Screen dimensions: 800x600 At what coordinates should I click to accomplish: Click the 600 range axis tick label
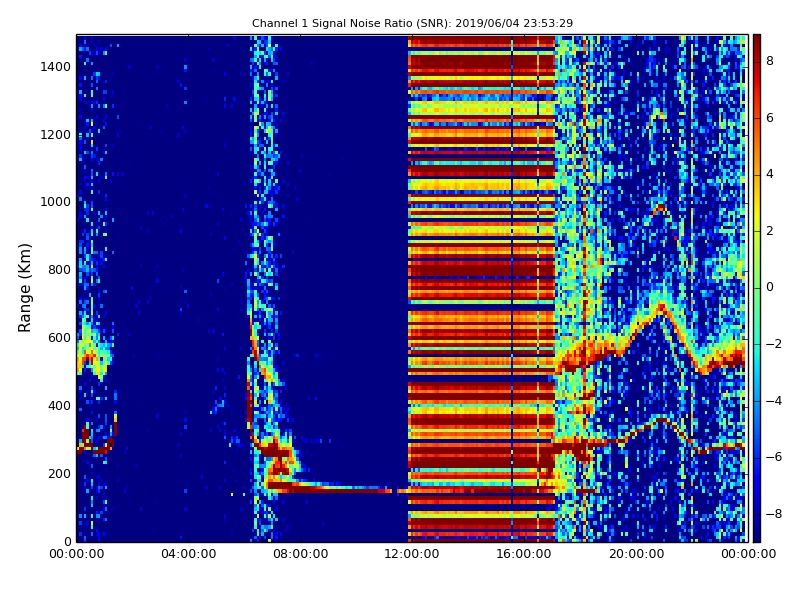59,338
